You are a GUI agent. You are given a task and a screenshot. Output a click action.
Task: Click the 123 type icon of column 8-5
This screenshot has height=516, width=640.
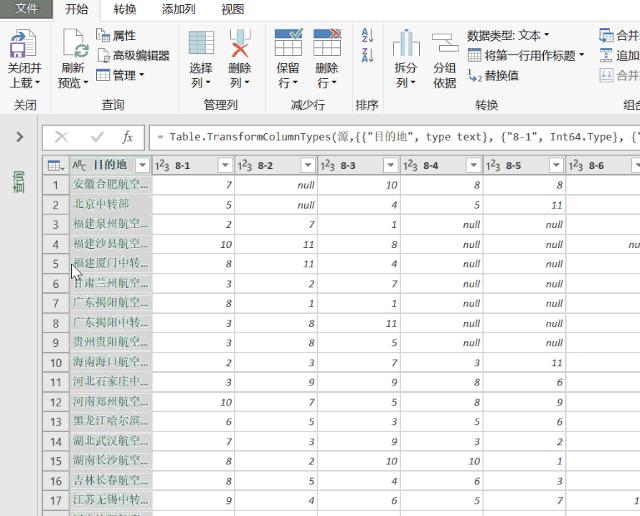(x=493, y=165)
